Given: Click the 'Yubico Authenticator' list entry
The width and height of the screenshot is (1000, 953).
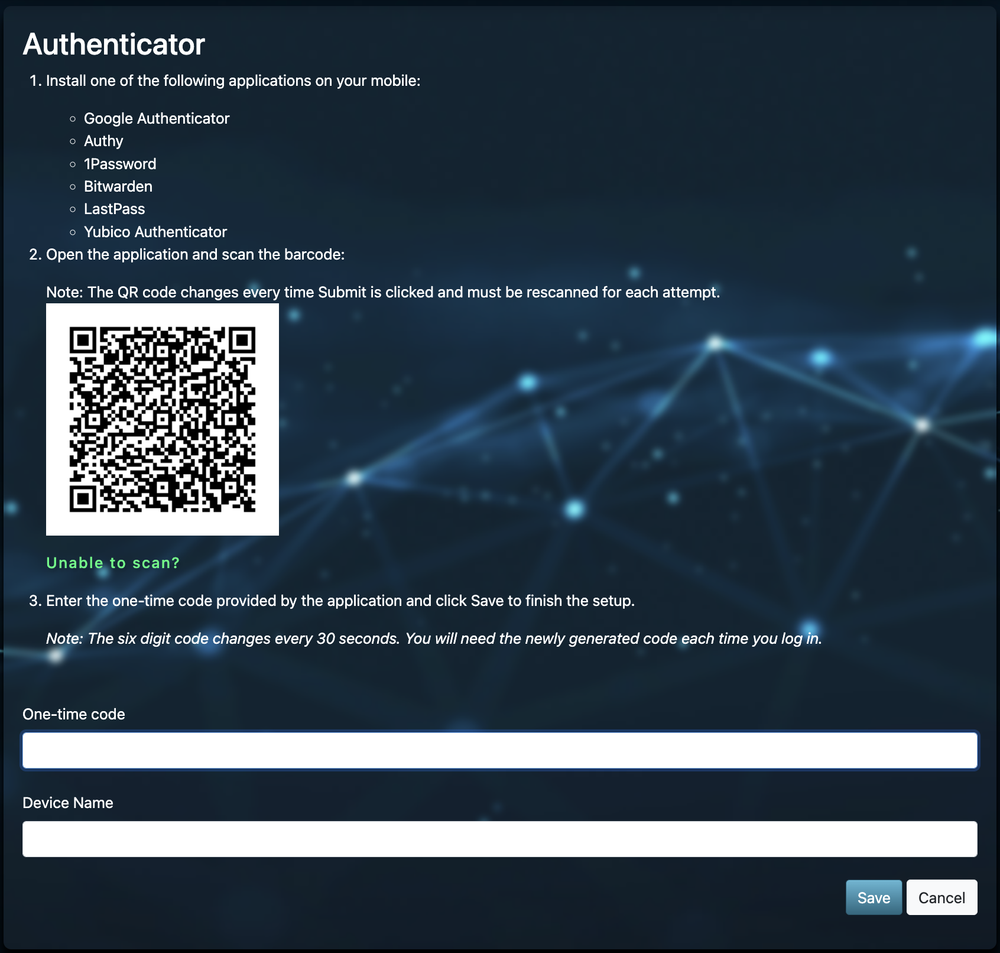Looking at the screenshot, I should coord(155,232).
